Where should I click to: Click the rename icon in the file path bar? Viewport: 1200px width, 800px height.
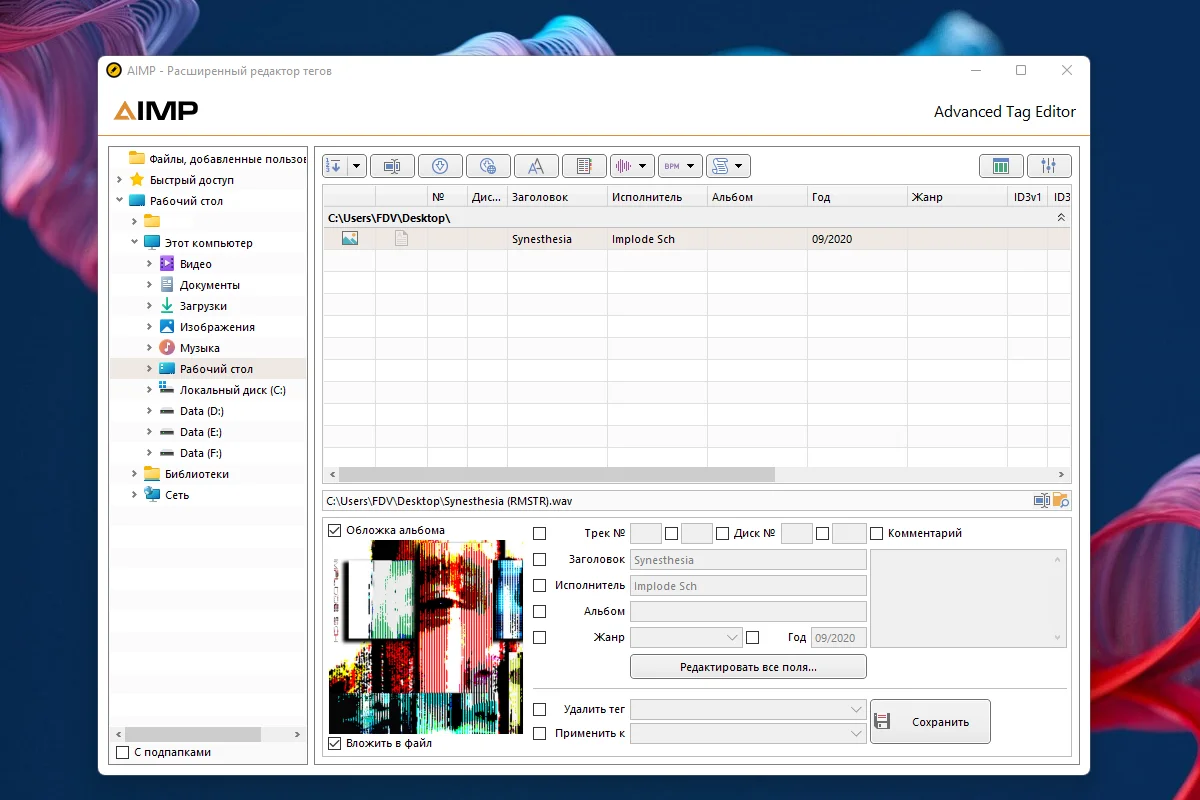(1042, 500)
